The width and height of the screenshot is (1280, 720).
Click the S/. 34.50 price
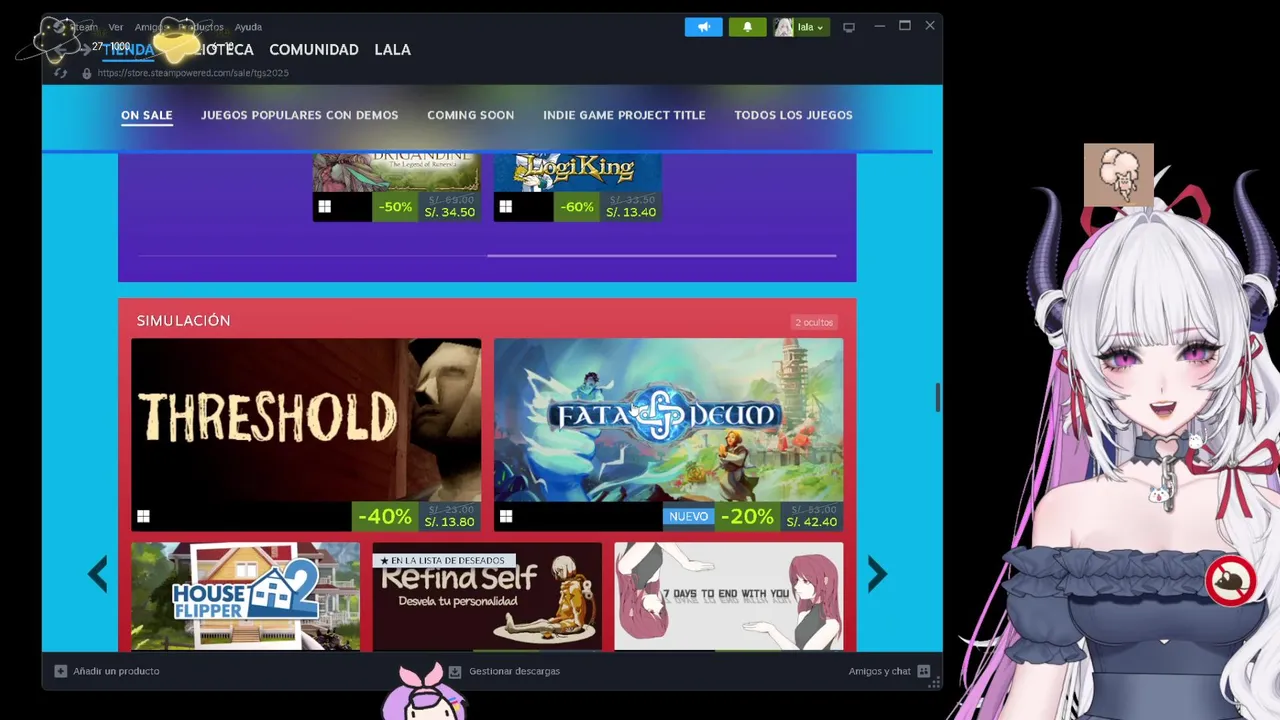pyautogui.click(x=449, y=212)
